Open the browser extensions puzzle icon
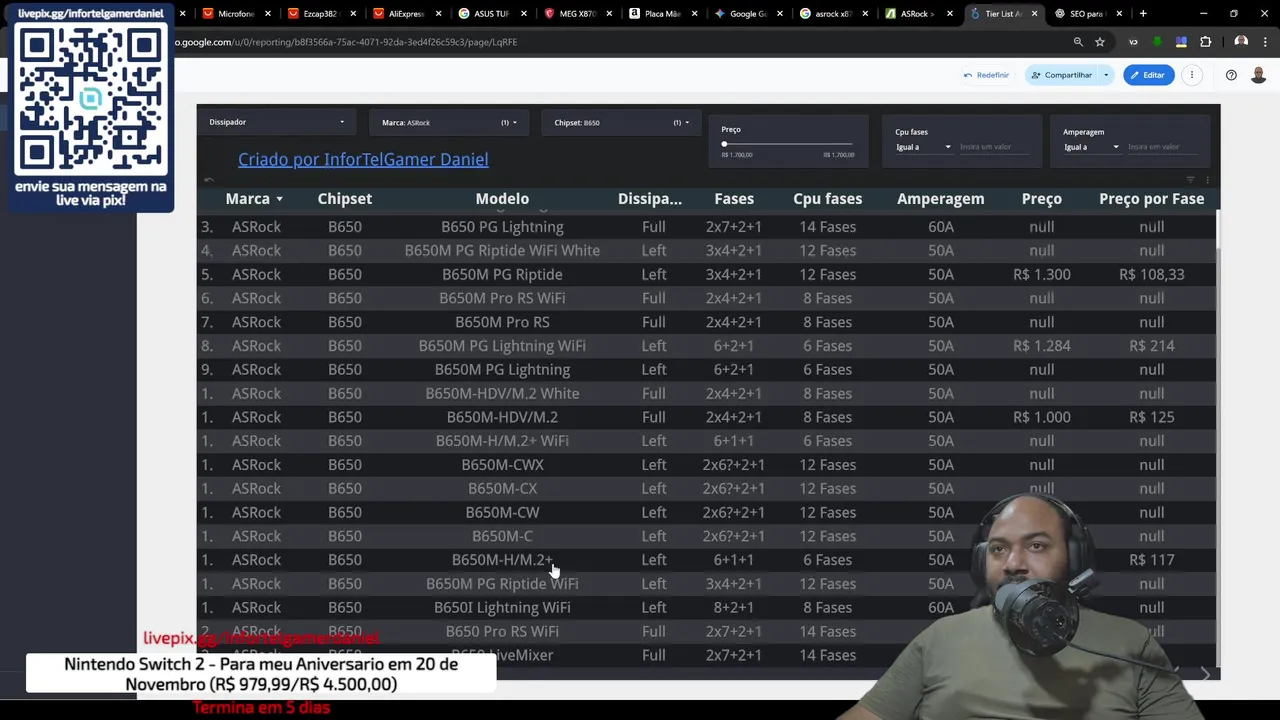This screenshot has height=720, width=1280. coord(1205,42)
